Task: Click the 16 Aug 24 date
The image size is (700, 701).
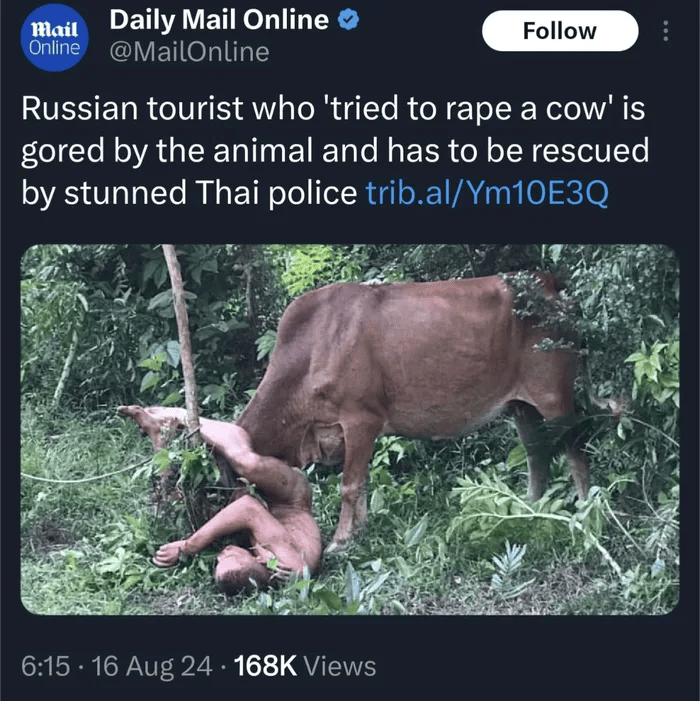Action: point(152,666)
